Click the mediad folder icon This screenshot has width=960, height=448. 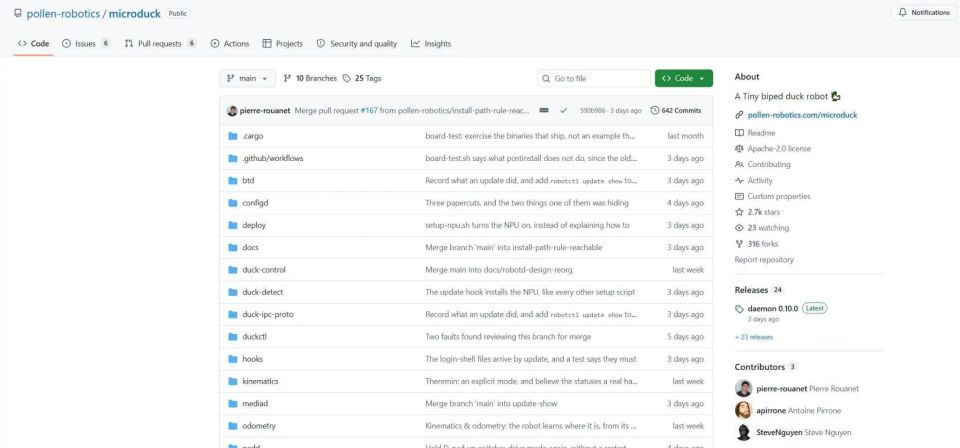point(233,404)
